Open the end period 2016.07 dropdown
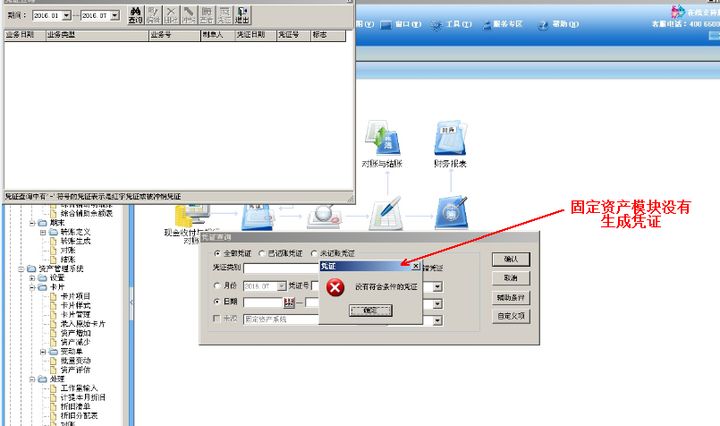Screen dimensions: 720x426 115,16
